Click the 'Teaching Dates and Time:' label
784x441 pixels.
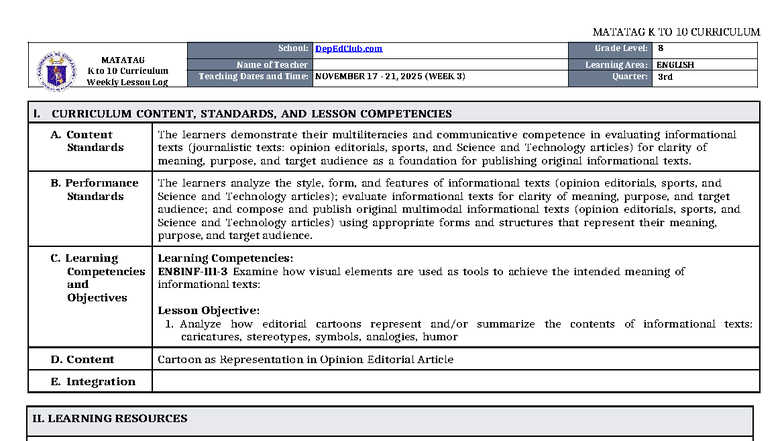(253, 76)
